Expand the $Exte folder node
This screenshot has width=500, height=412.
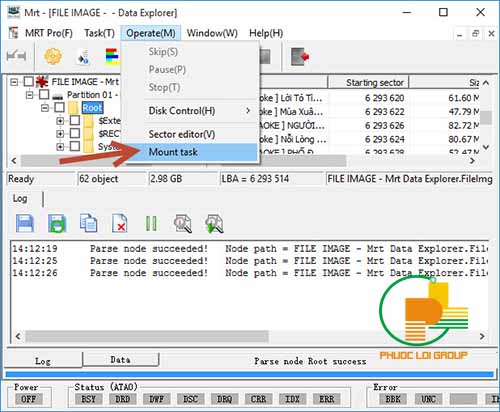(x=60, y=121)
